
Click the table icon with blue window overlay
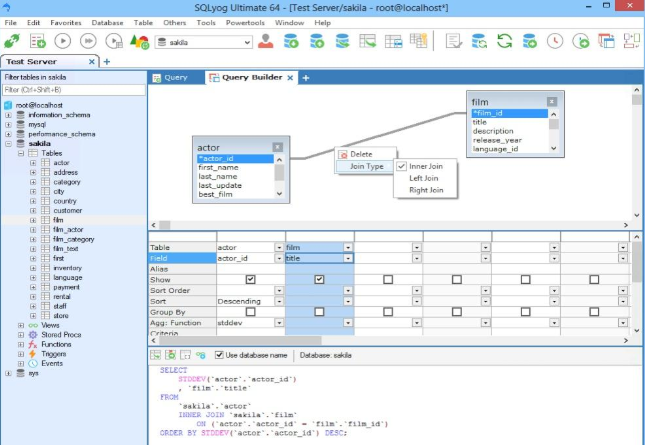393,41
